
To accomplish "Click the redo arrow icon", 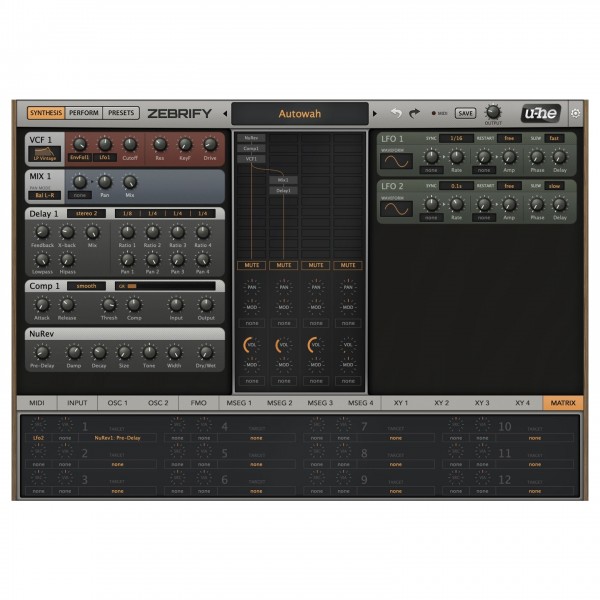I will point(414,113).
